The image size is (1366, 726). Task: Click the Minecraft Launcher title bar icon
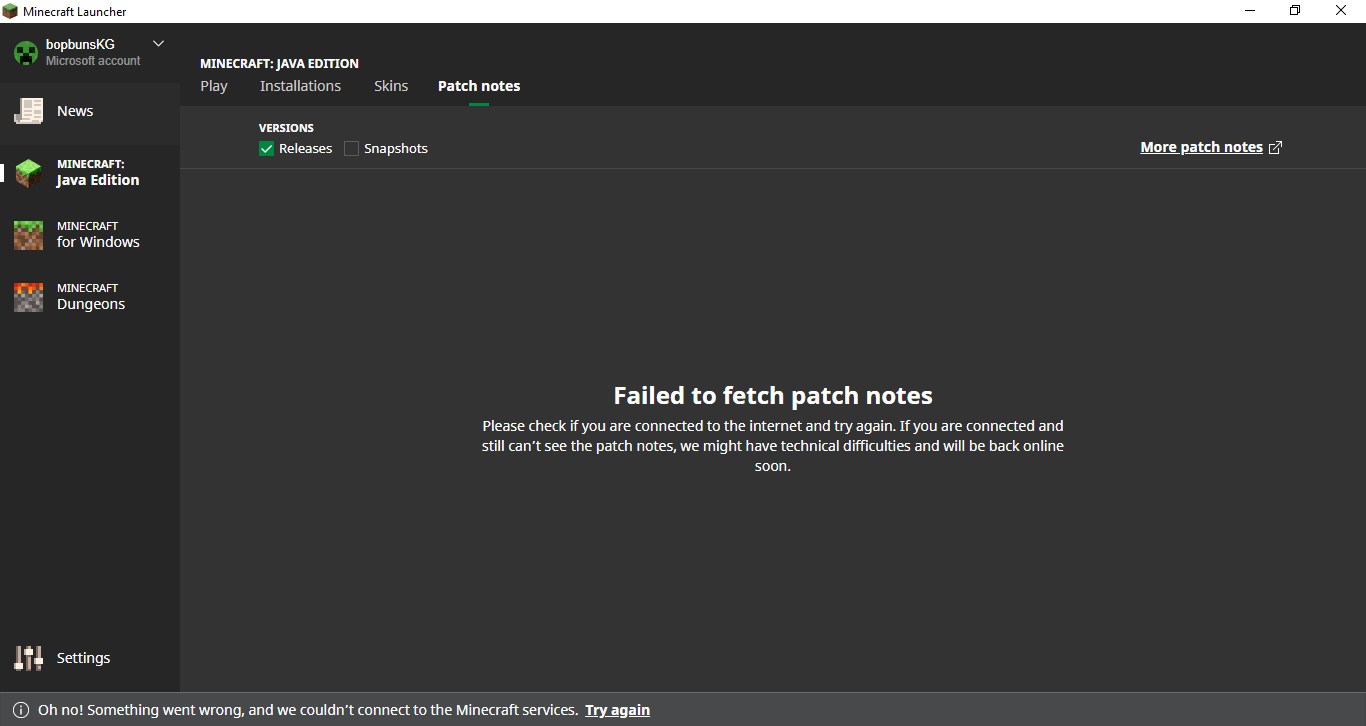pyautogui.click(x=10, y=11)
